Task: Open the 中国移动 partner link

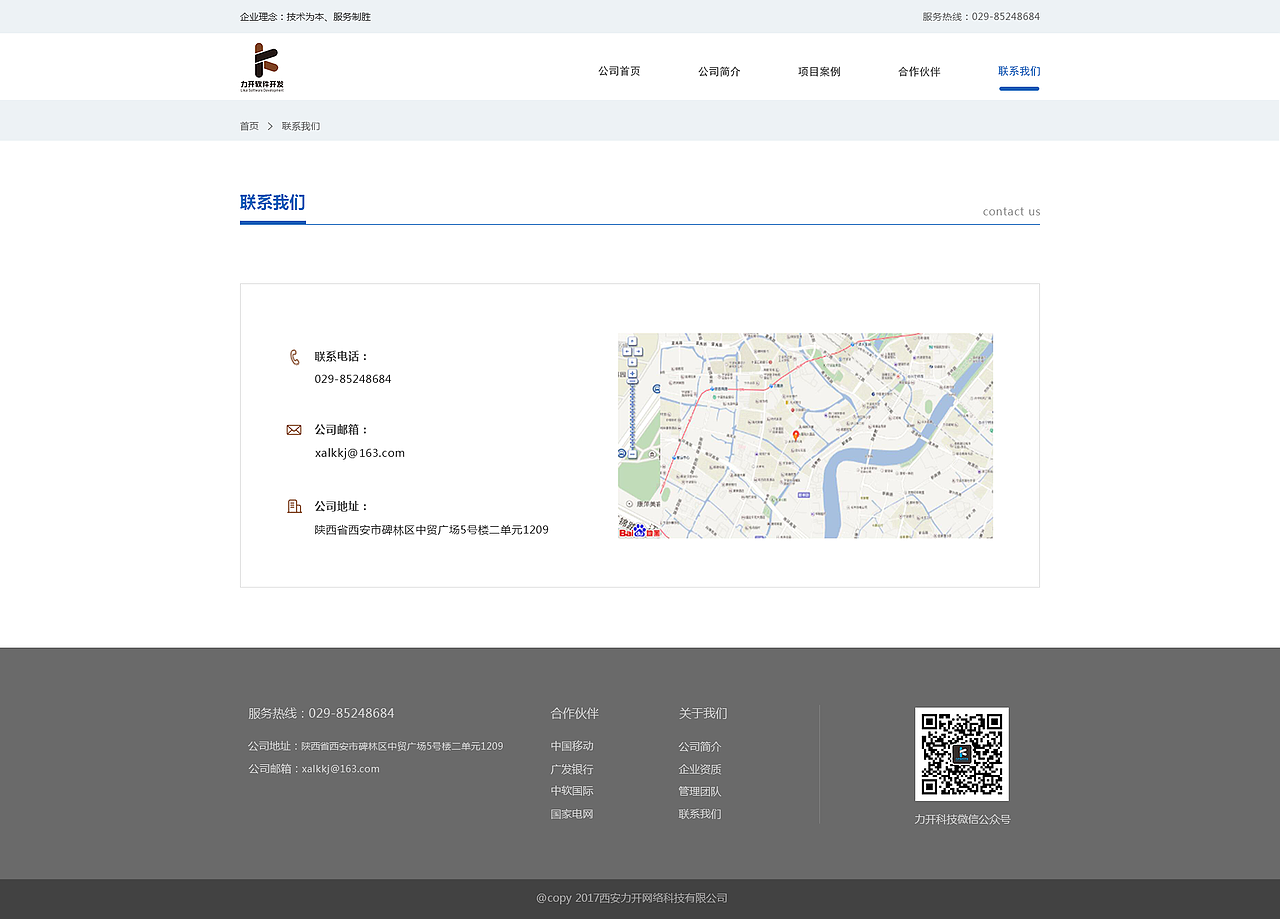Action: [571, 745]
